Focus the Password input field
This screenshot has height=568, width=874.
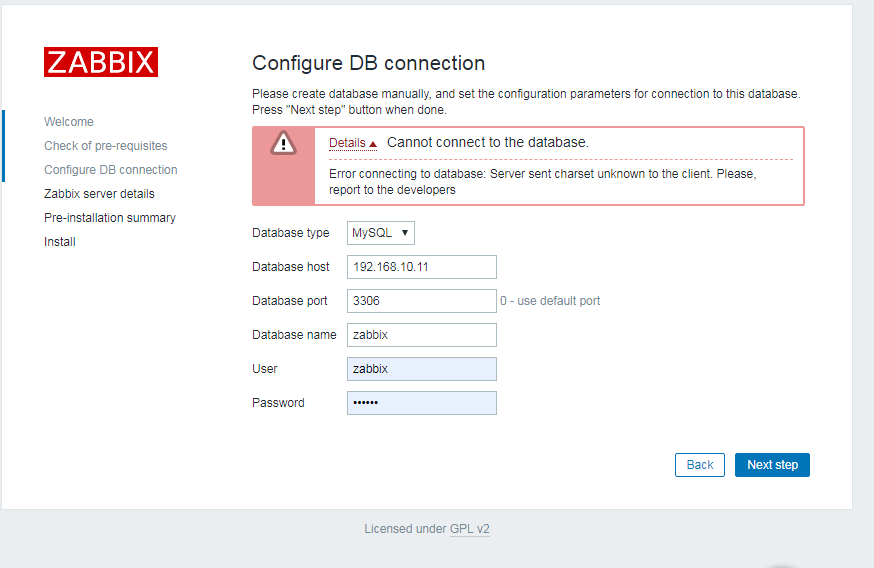(x=421, y=403)
